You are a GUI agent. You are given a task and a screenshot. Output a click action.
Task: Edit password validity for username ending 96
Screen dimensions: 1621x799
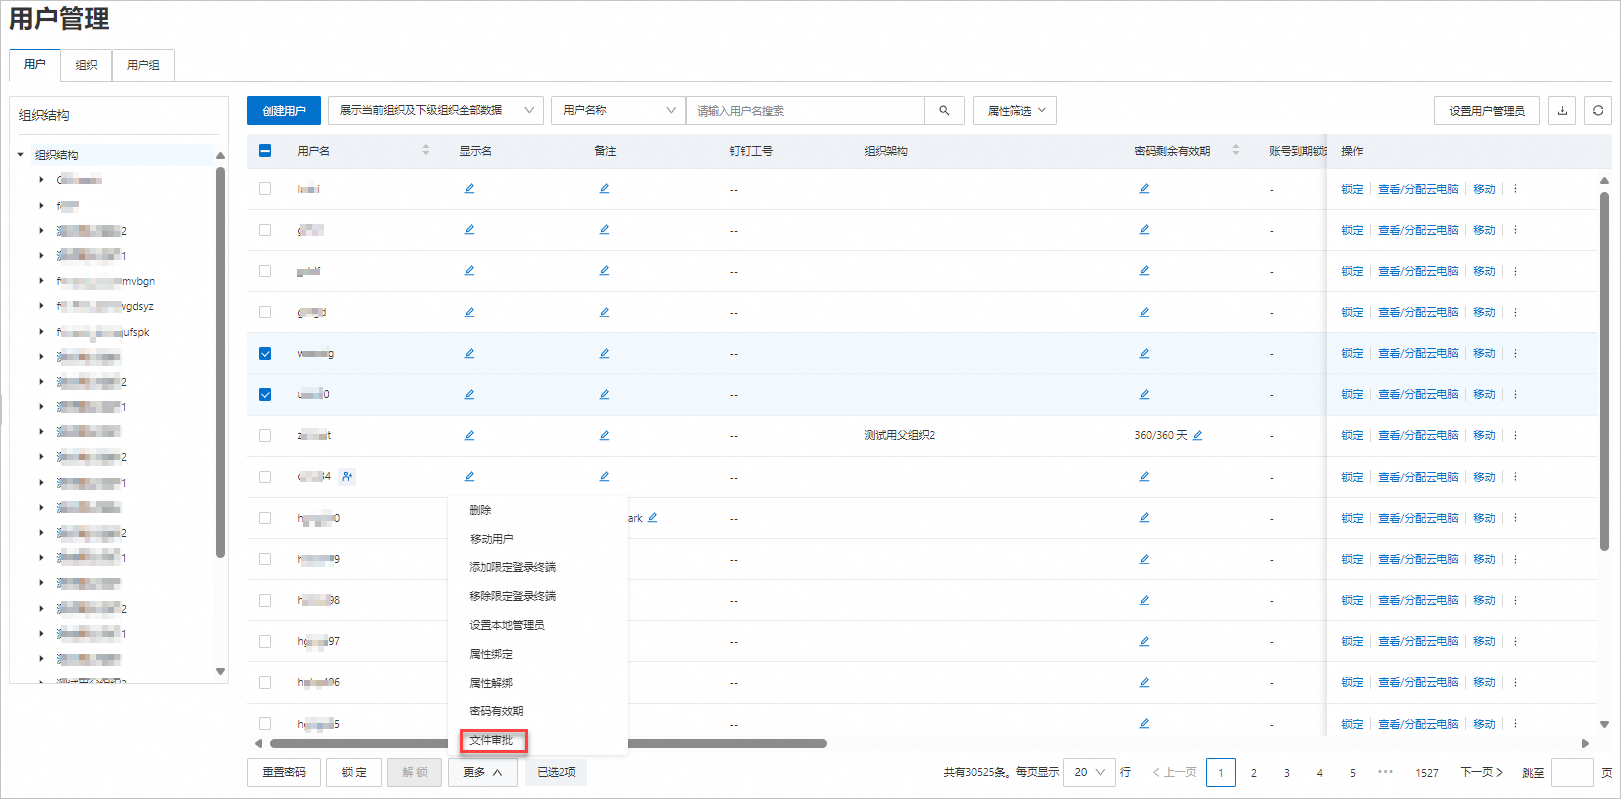[1144, 682]
